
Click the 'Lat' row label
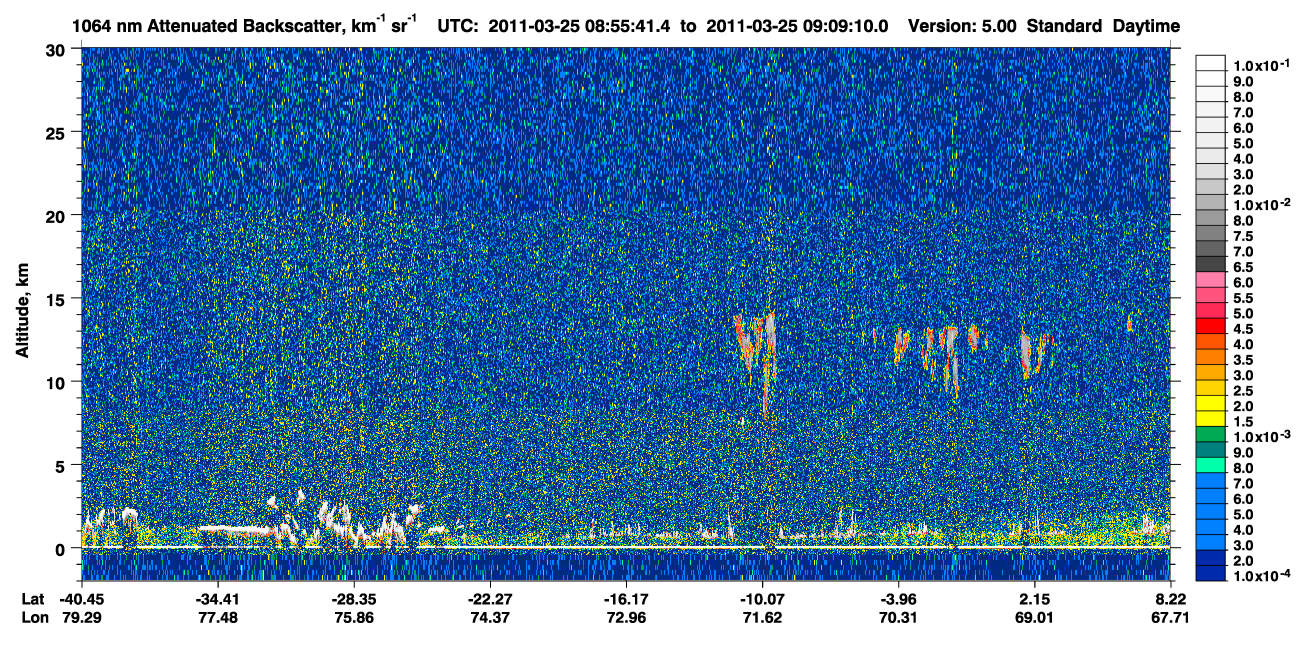tap(33, 600)
